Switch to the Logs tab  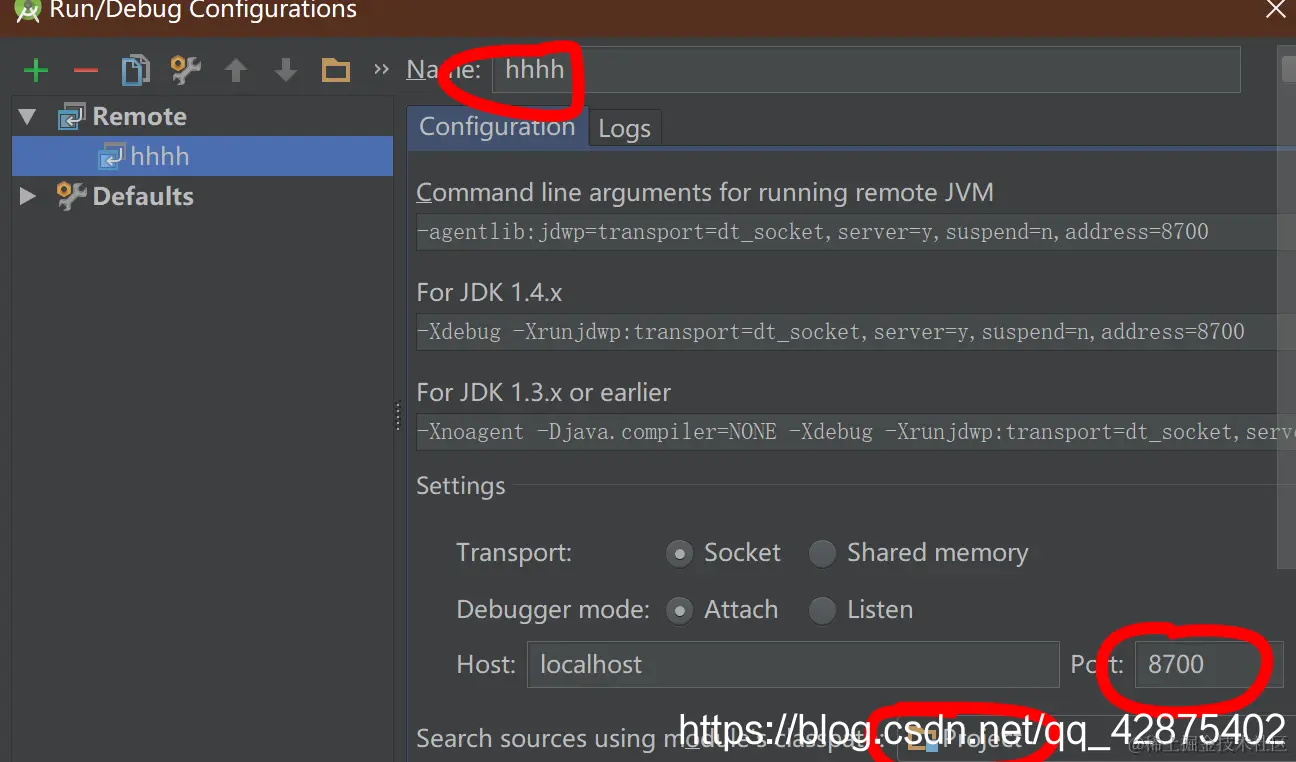[x=624, y=128]
